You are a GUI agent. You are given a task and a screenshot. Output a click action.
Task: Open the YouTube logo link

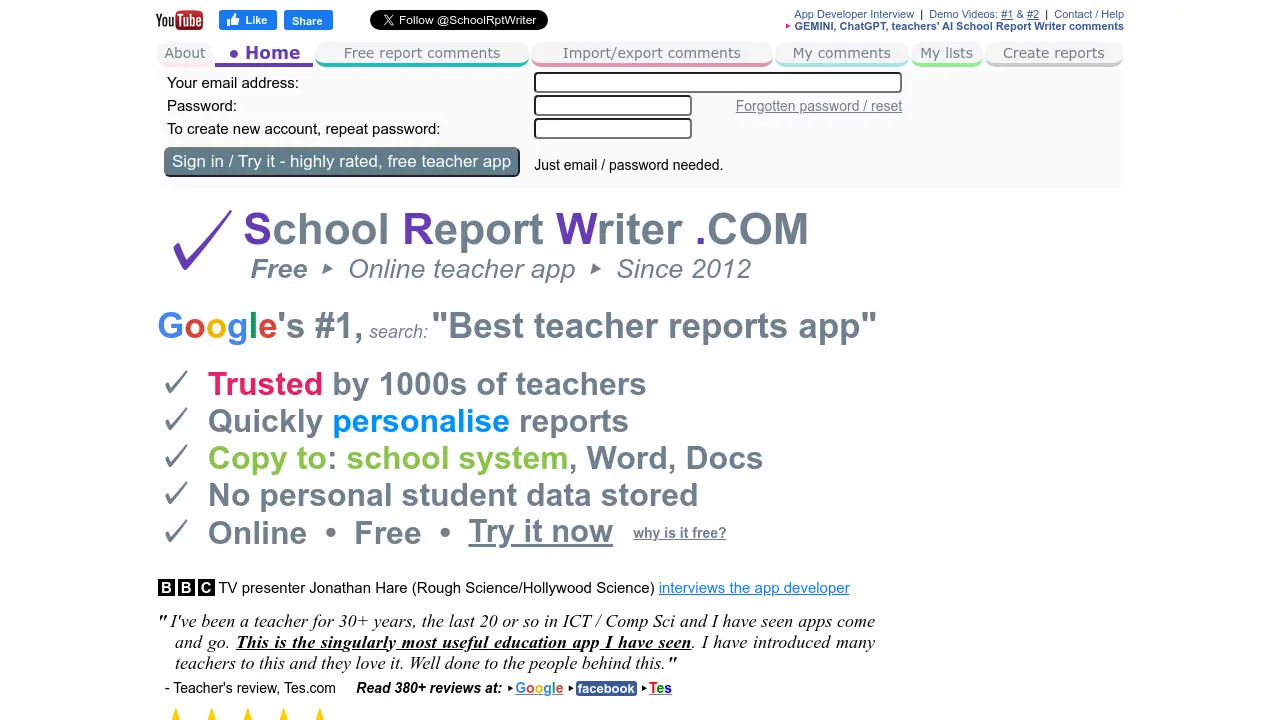179,20
